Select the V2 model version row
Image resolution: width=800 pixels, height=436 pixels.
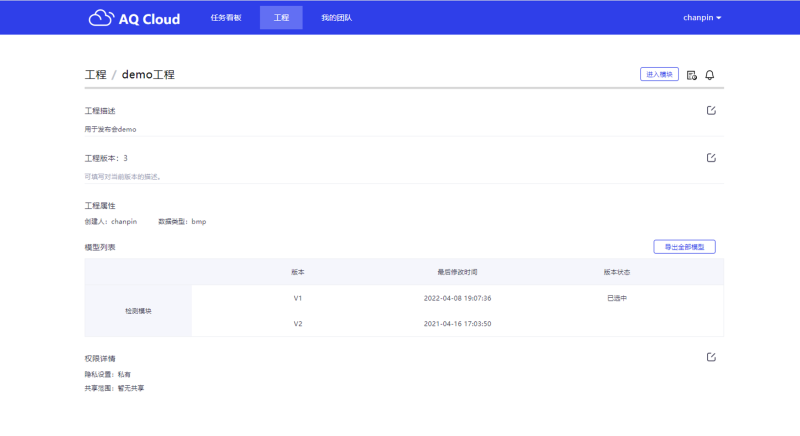[x=458, y=323]
